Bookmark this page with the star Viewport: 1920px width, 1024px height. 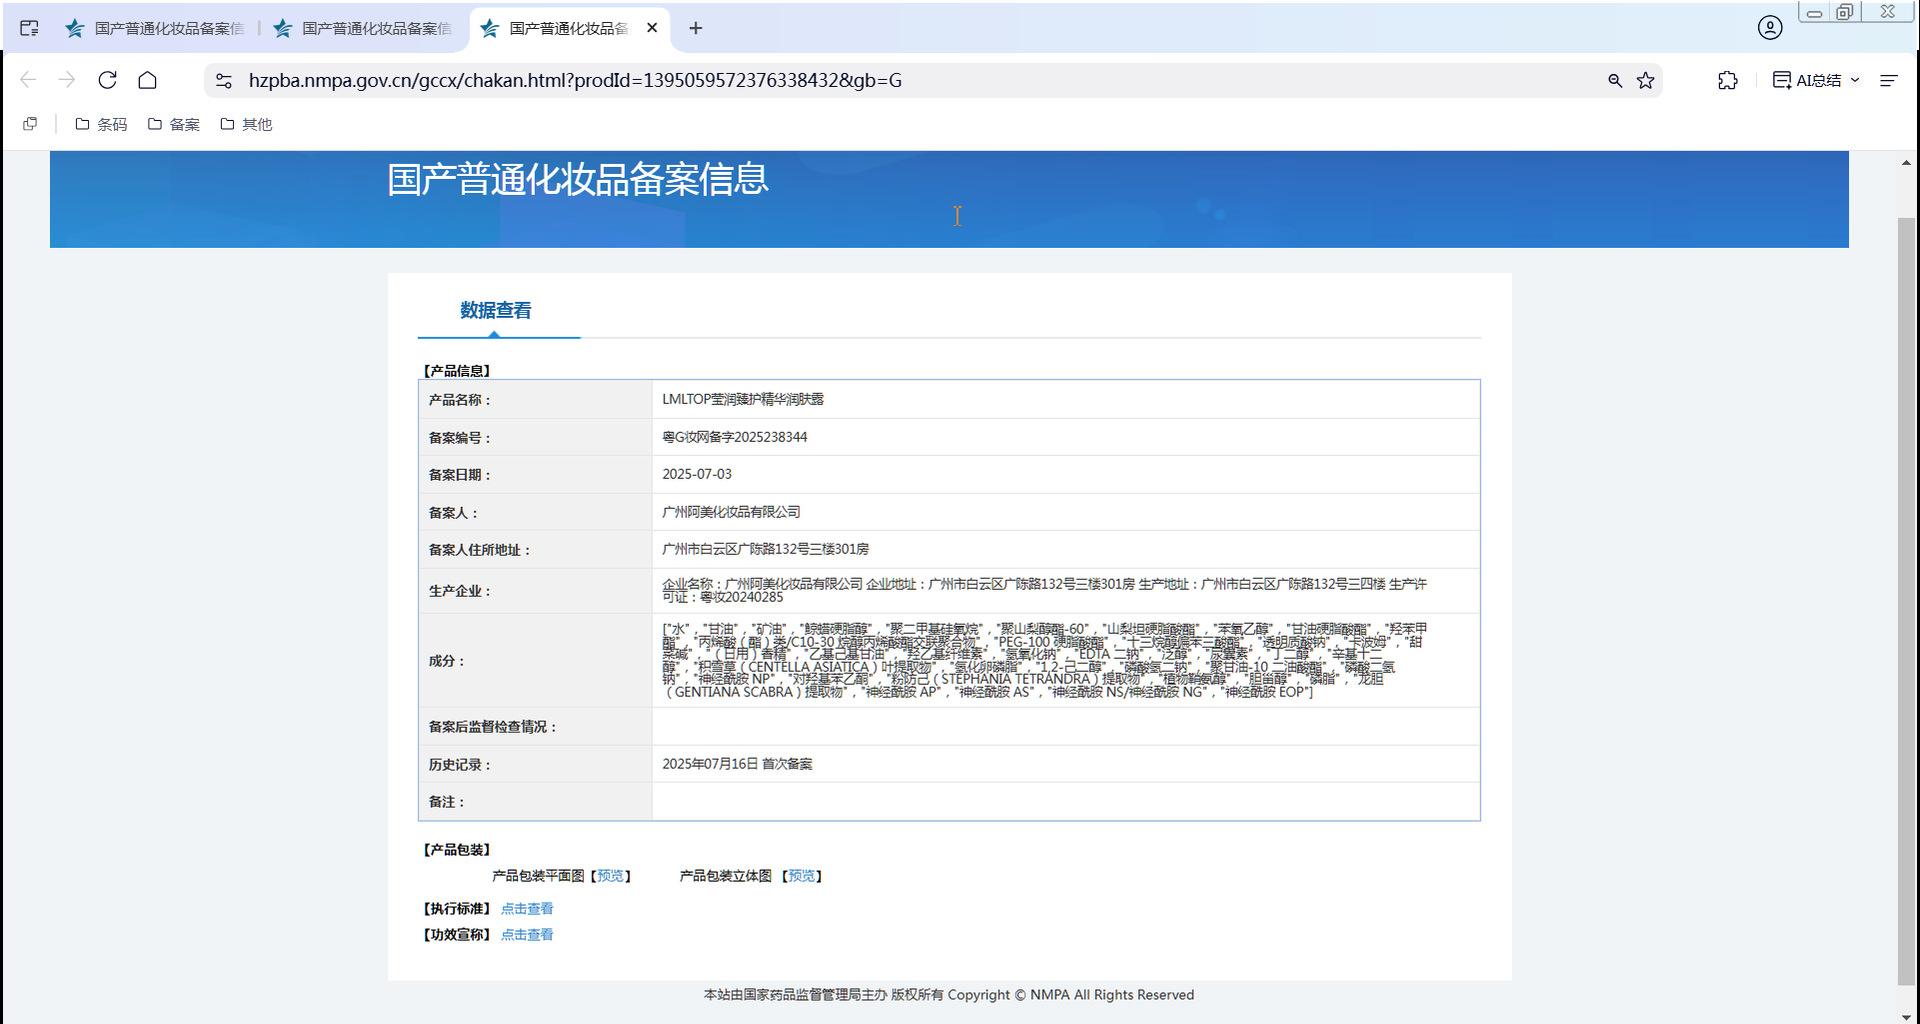[x=1645, y=80]
